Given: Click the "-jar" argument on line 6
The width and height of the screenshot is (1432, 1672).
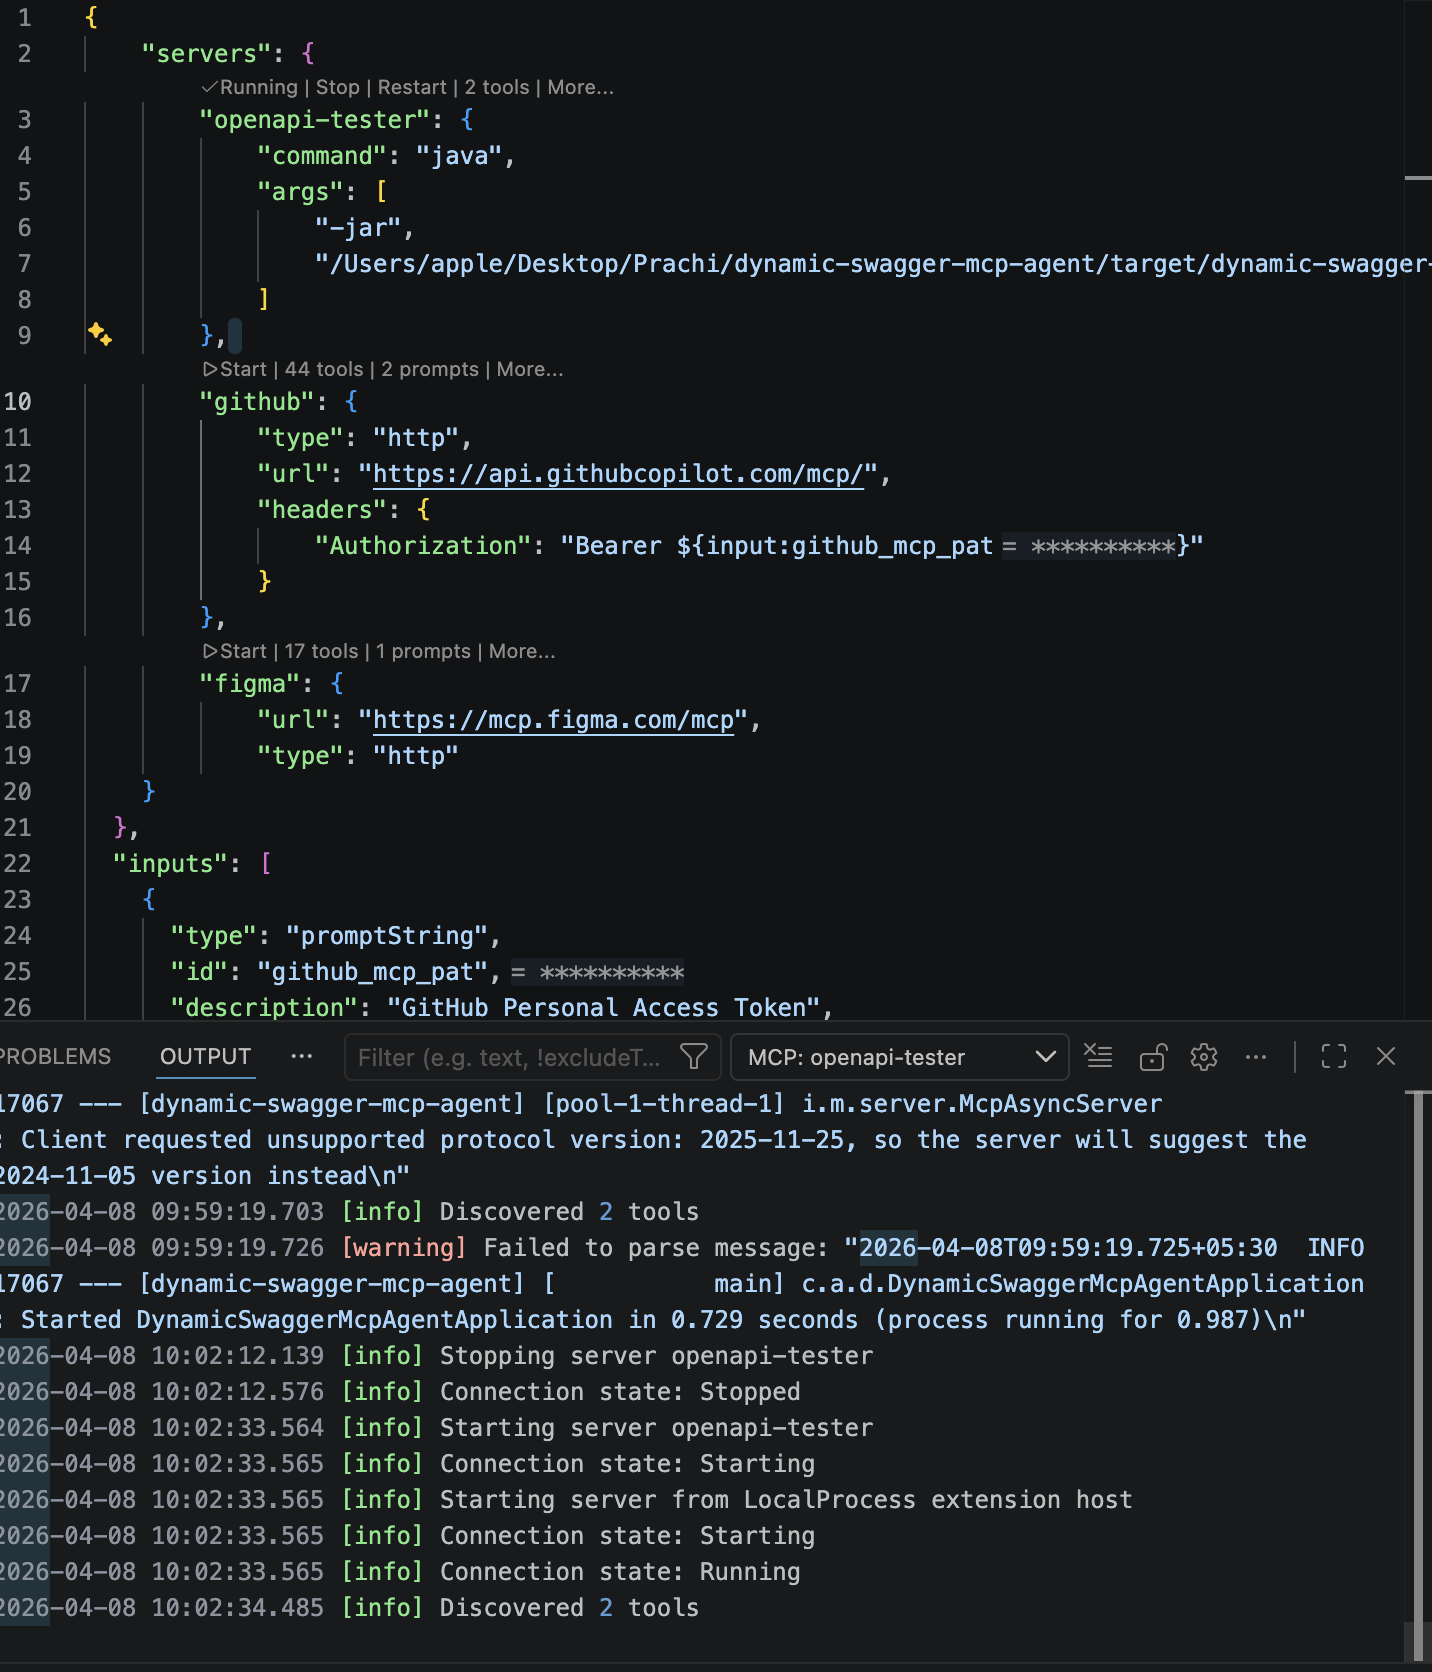Looking at the screenshot, I should pyautogui.click(x=358, y=227).
